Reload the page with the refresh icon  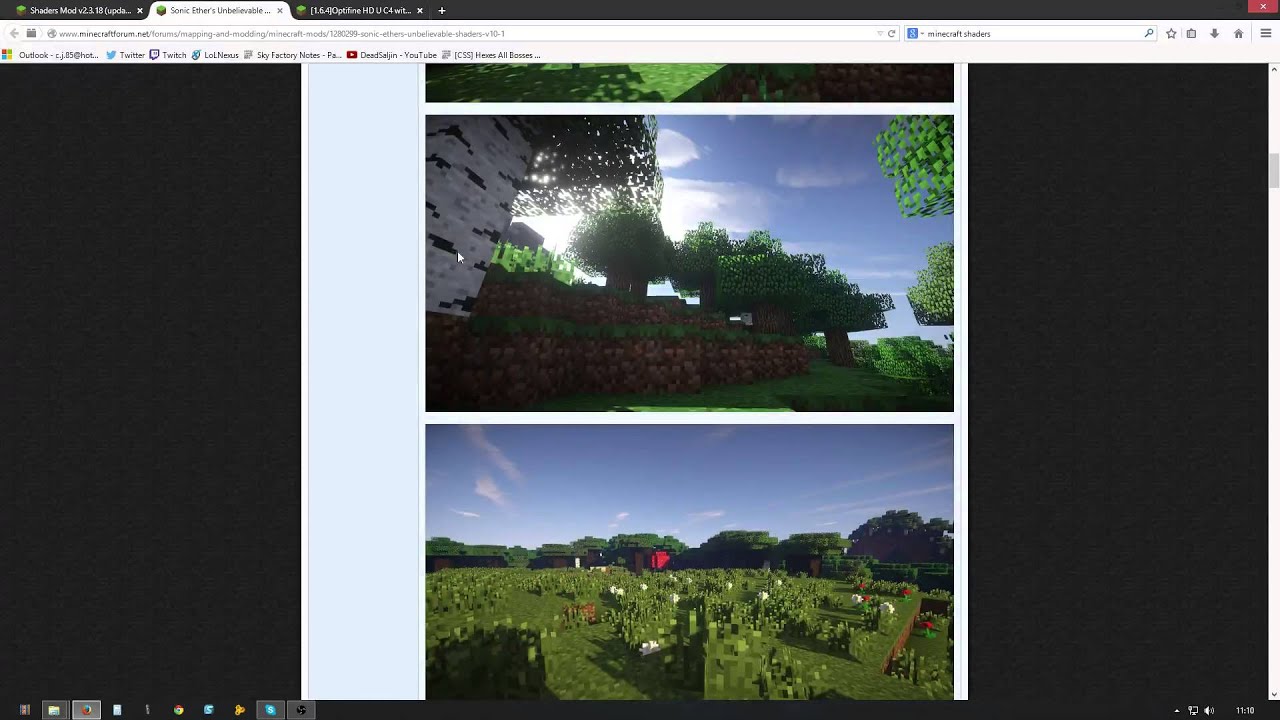892,33
